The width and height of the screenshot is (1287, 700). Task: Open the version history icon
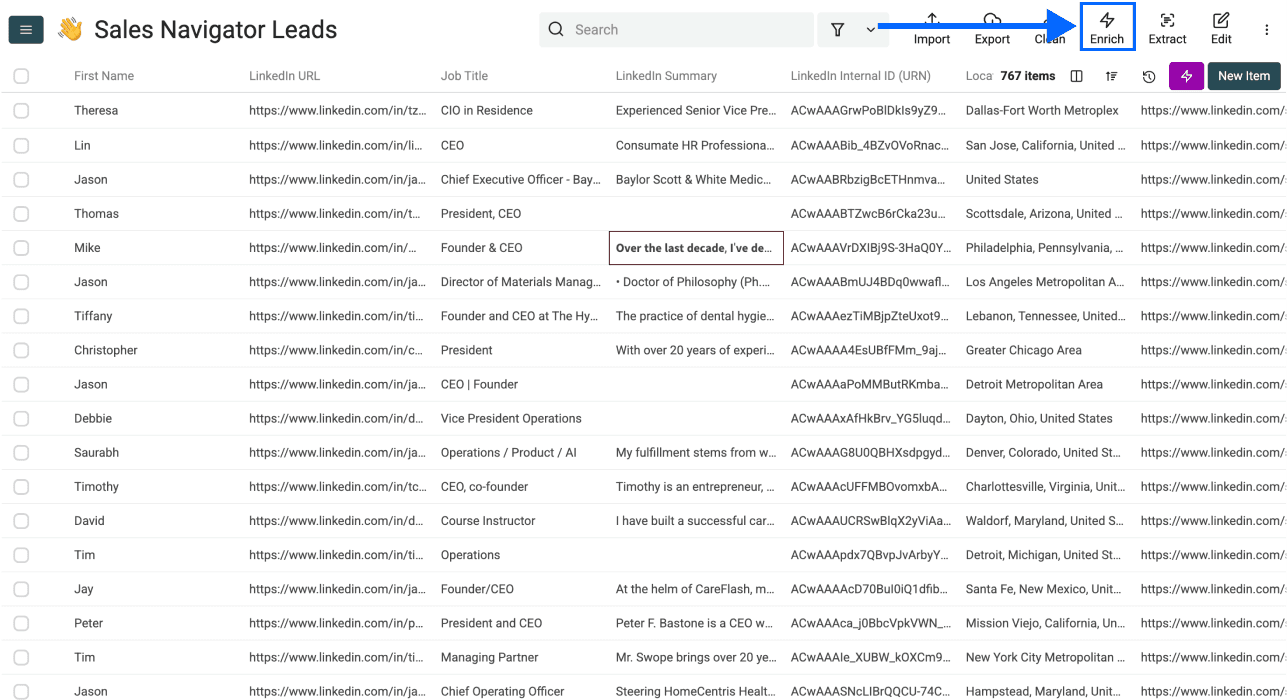coord(1149,76)
